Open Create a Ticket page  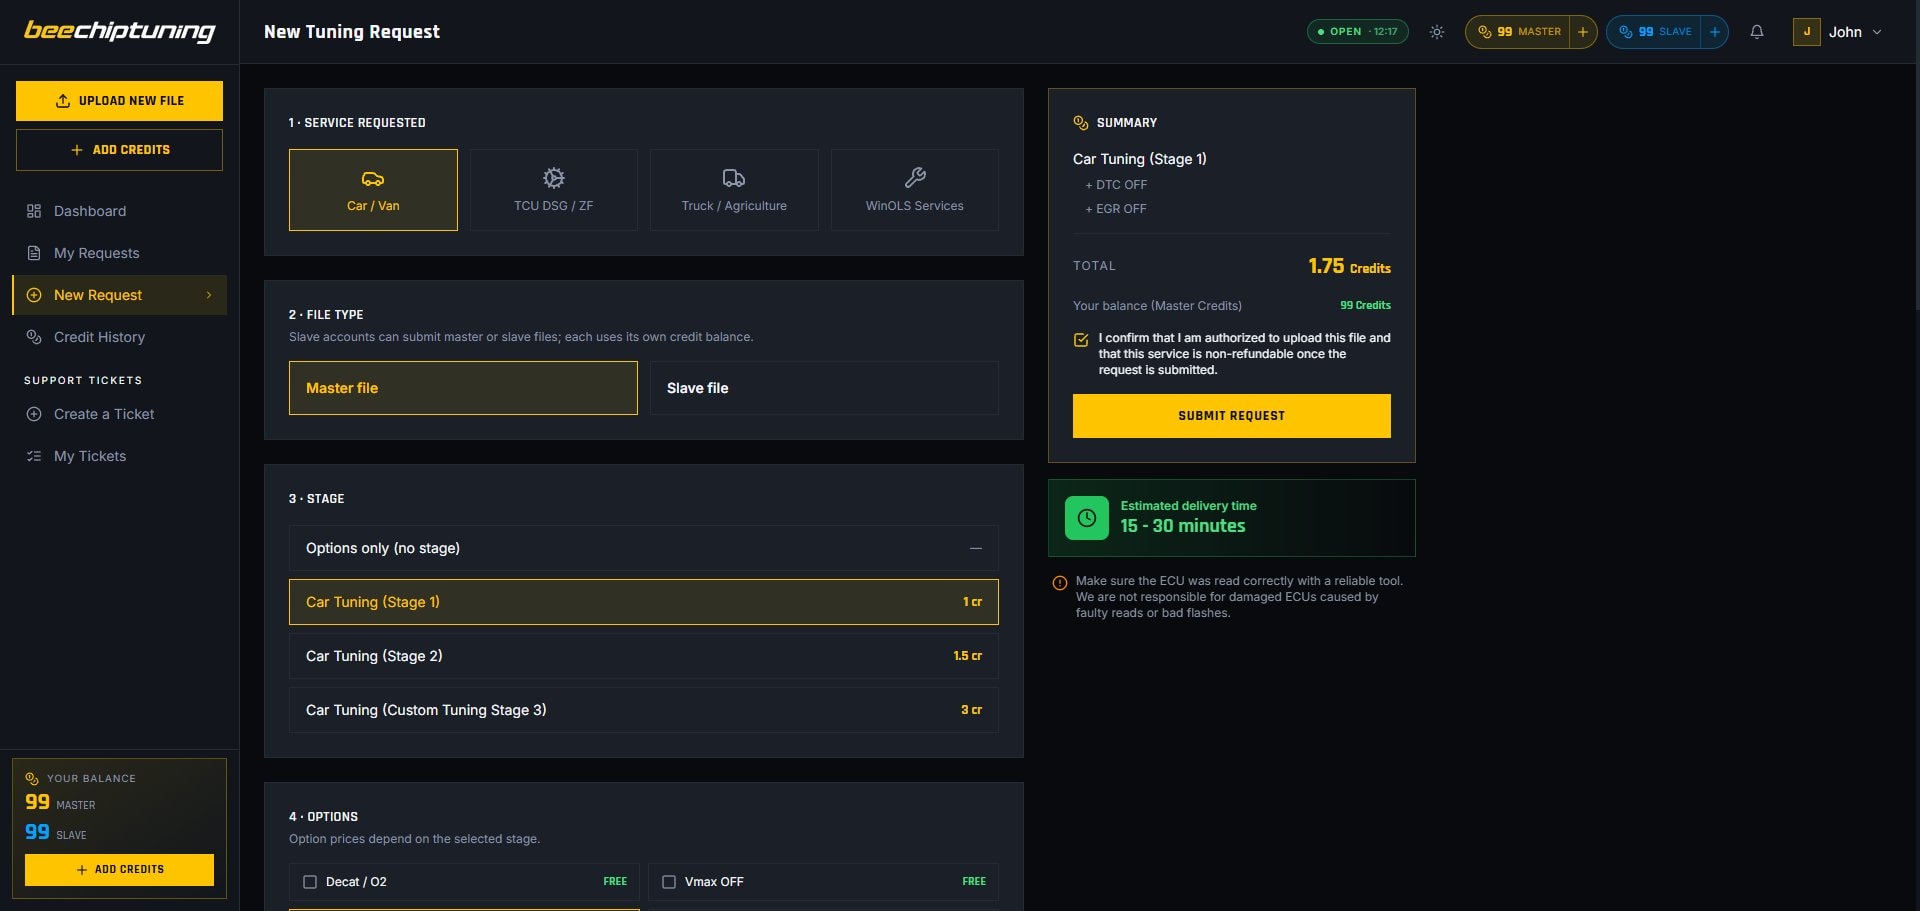coord(119,414)
